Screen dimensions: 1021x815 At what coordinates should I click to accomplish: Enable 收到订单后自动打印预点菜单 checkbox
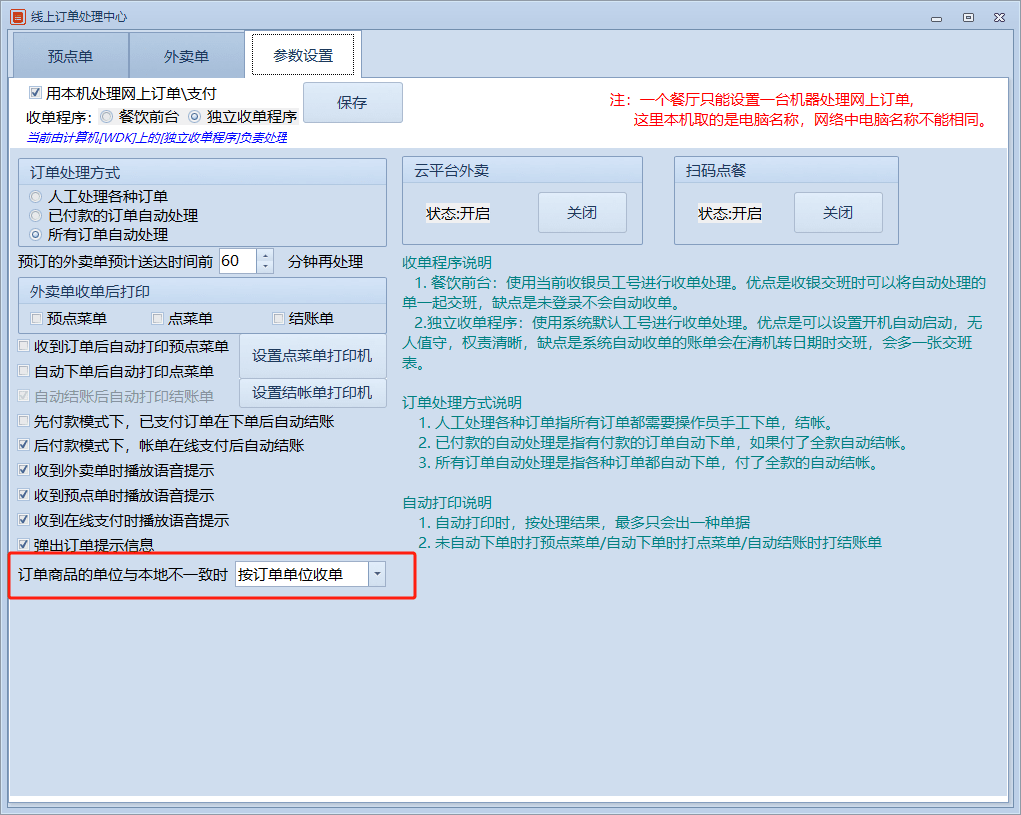click(25, 347)
